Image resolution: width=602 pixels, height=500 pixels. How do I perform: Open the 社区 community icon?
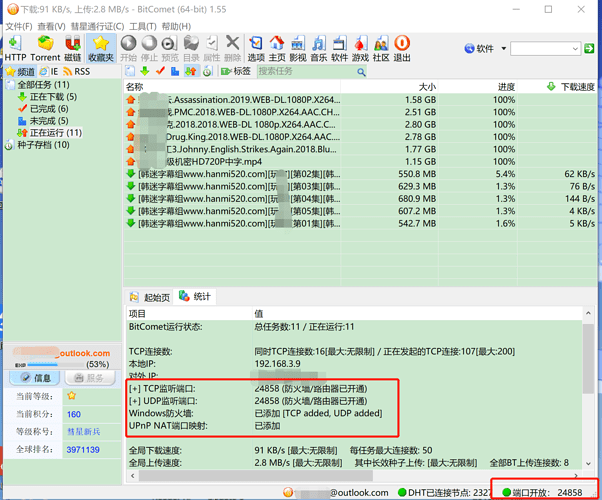[x=381, y=48]
